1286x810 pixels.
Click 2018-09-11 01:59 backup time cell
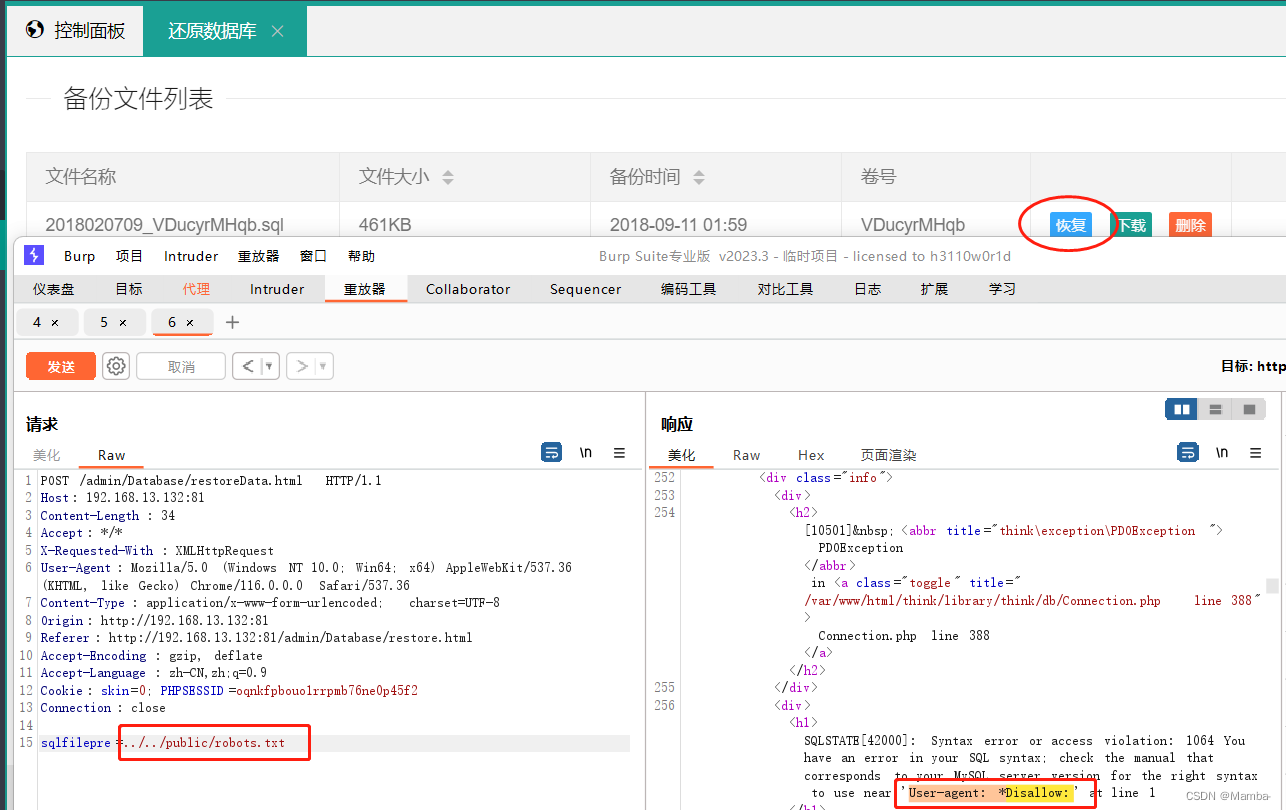678,225
